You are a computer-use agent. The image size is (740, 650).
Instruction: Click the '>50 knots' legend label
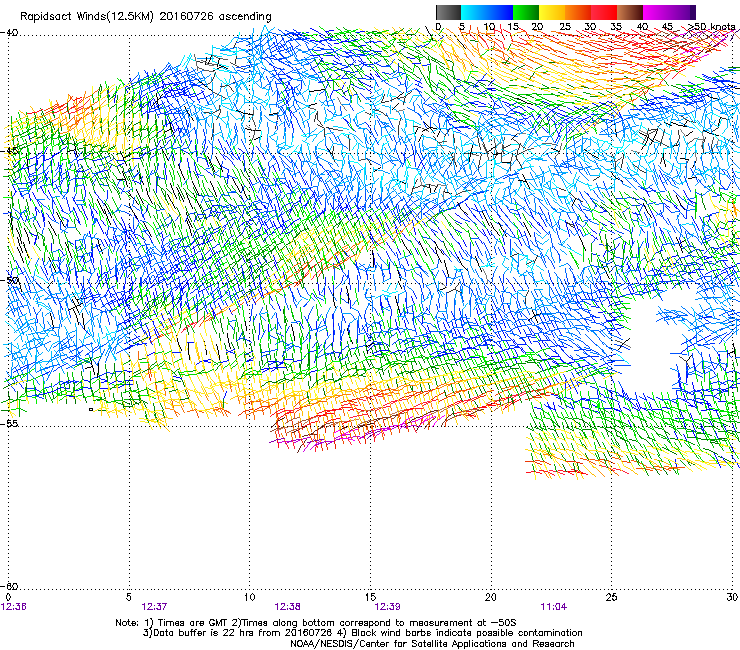click(x=712, y=26)
